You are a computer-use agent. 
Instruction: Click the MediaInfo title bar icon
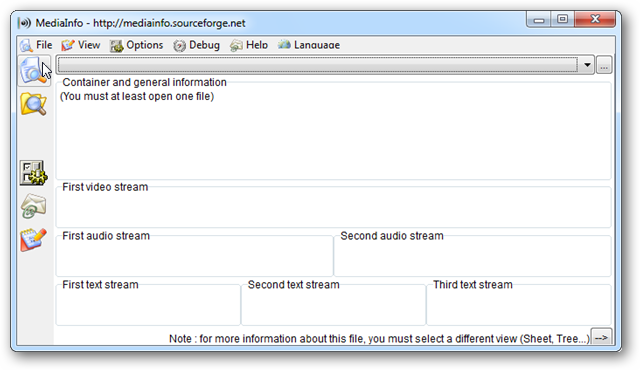click(24, 23)
